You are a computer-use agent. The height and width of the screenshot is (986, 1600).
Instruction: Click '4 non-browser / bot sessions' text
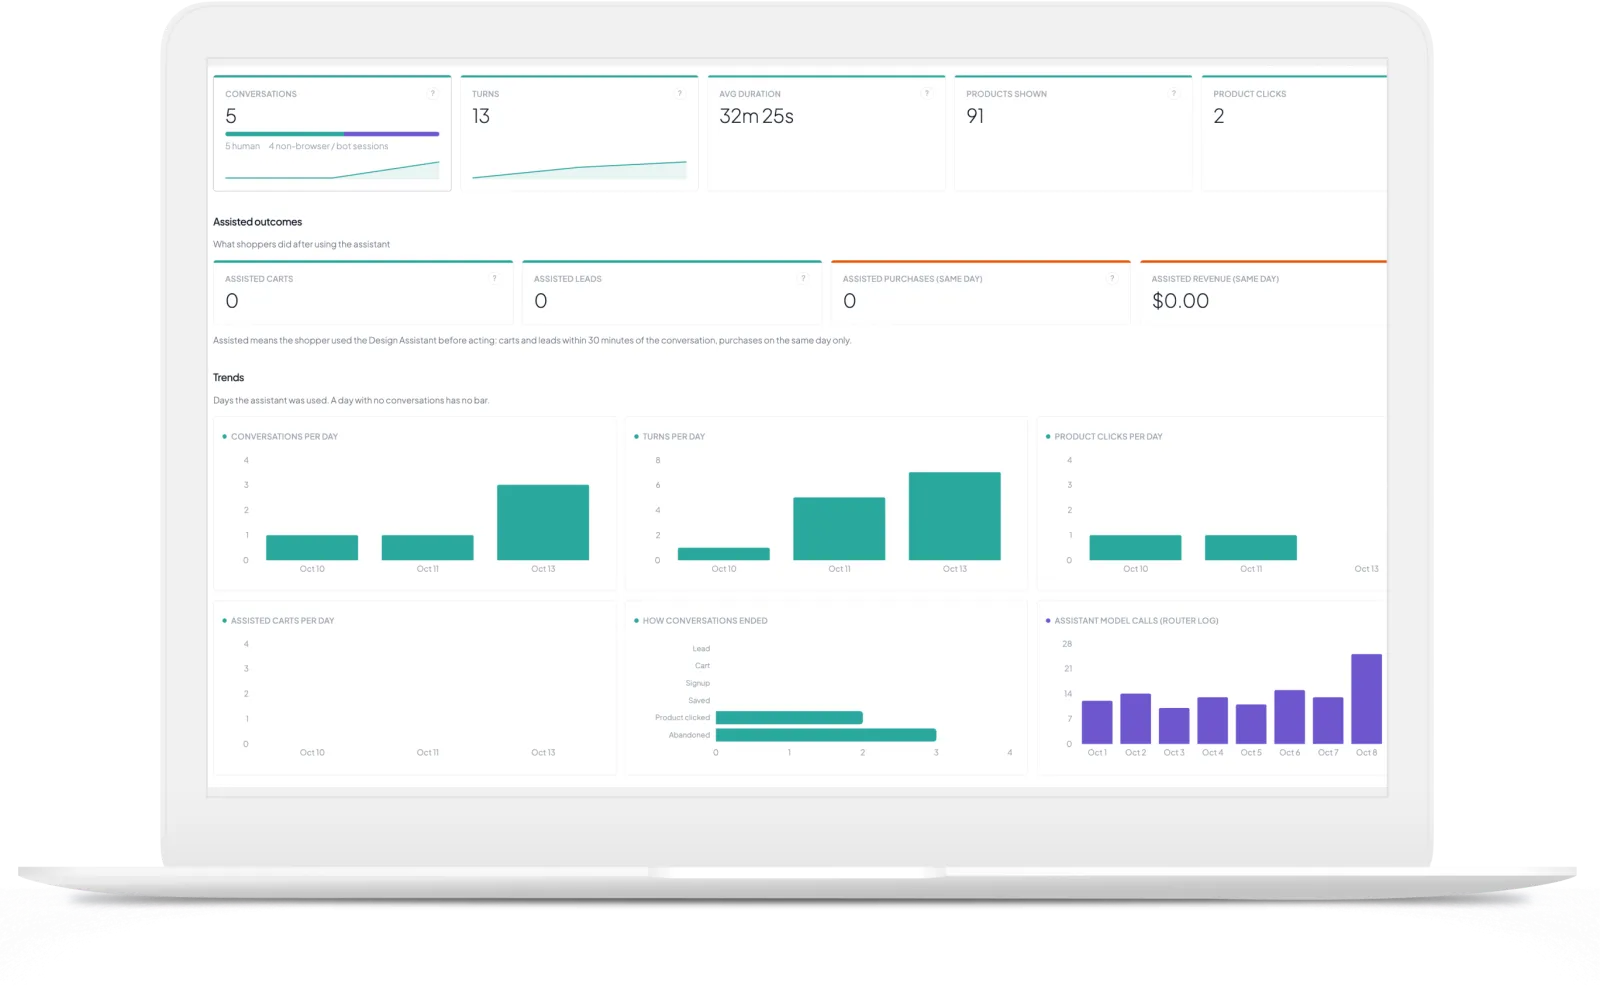328,146
